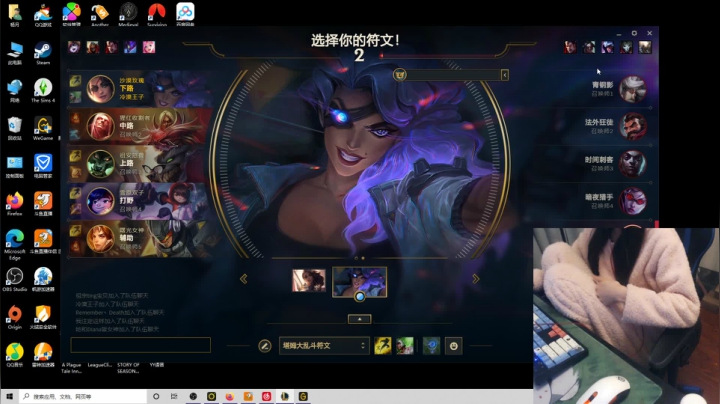720x404 pixels.
Task: Open the emote selection button
Action: 454,346
